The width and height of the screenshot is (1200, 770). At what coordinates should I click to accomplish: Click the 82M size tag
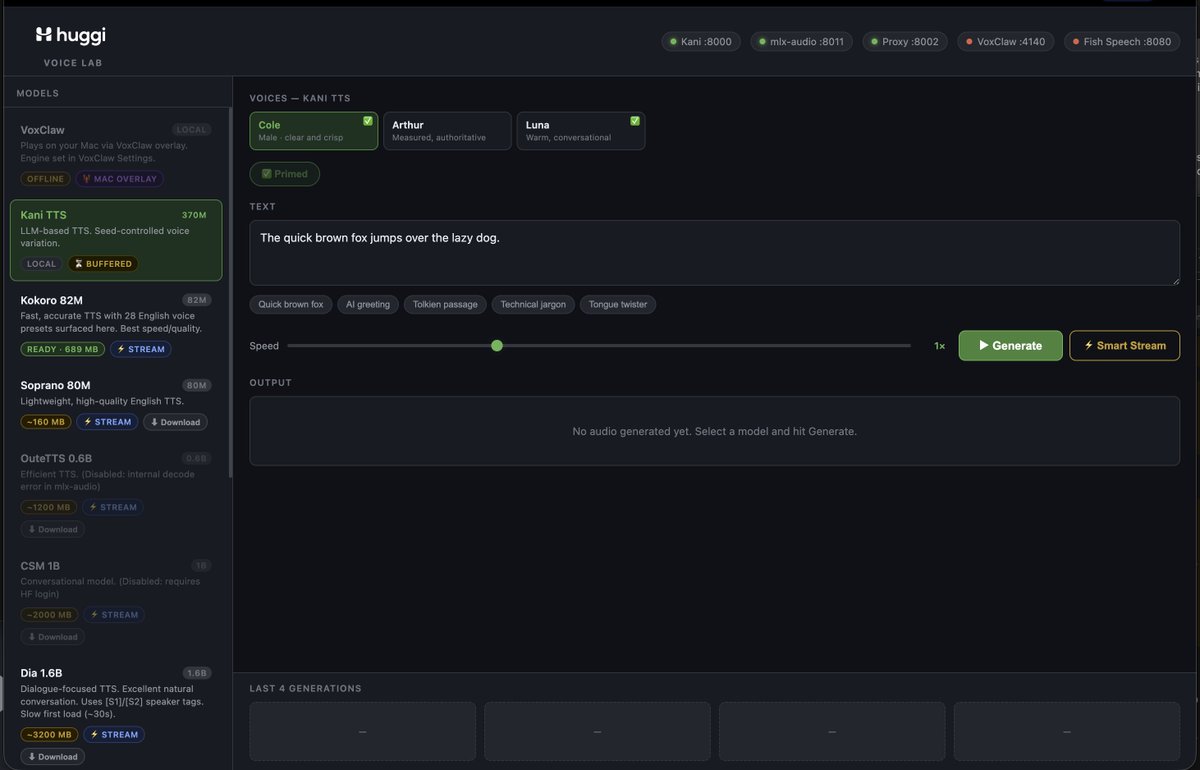(197, 300)
